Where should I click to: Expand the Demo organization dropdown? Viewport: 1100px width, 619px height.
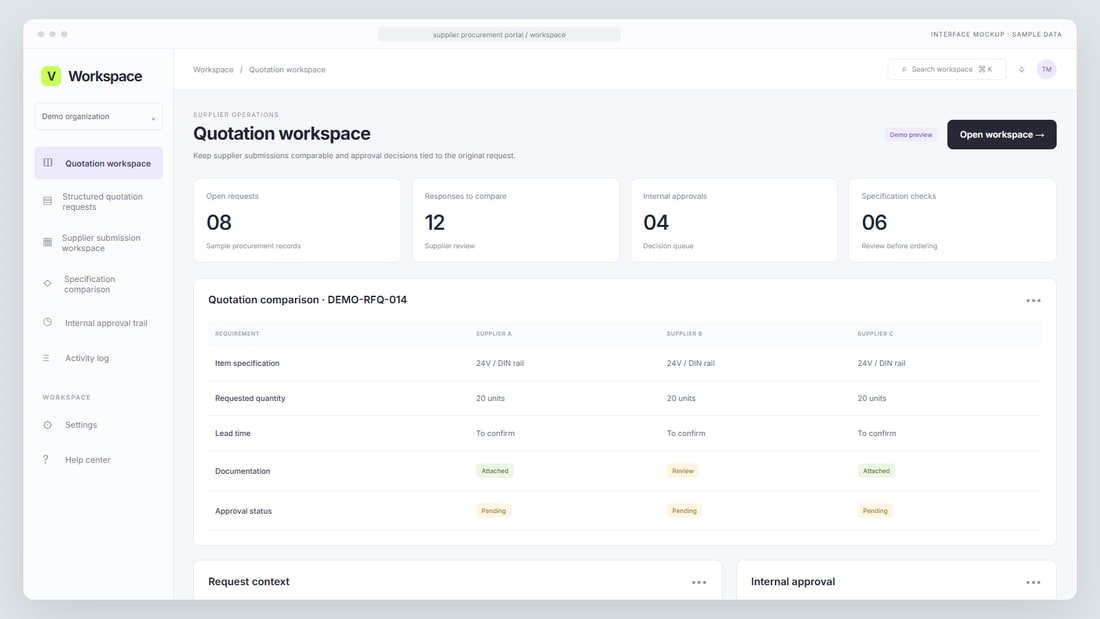[98, 117]
